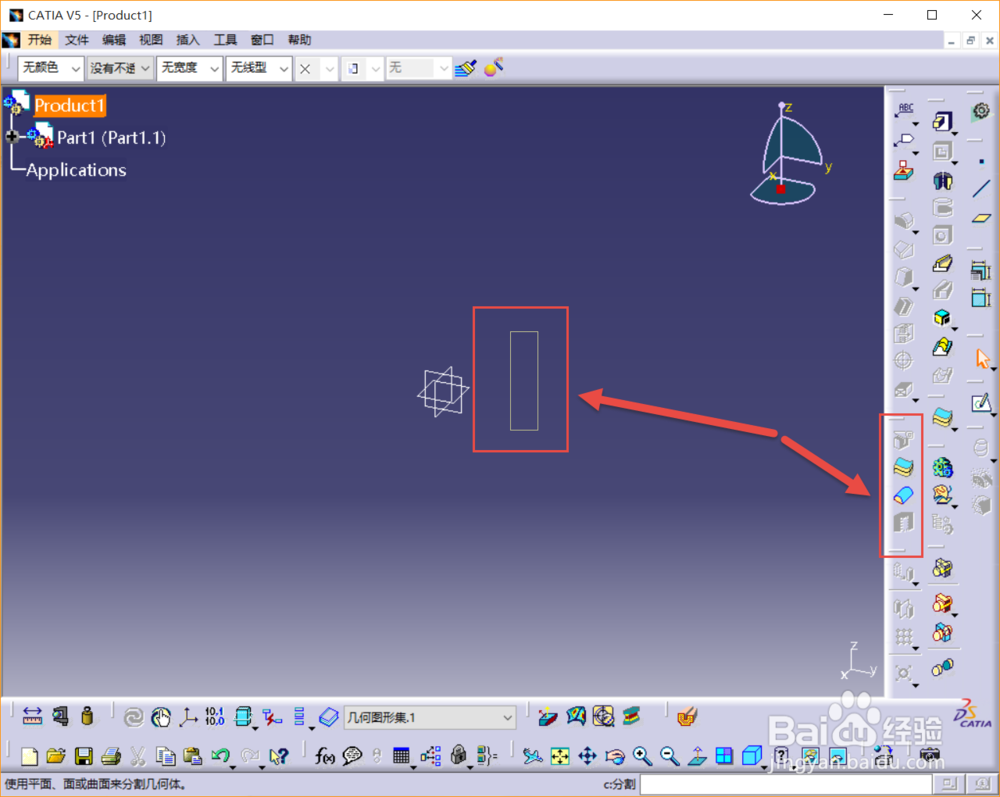Click the Measure Between icon
The width and height of the screenshot is (1000, 797).
[32, 716]
